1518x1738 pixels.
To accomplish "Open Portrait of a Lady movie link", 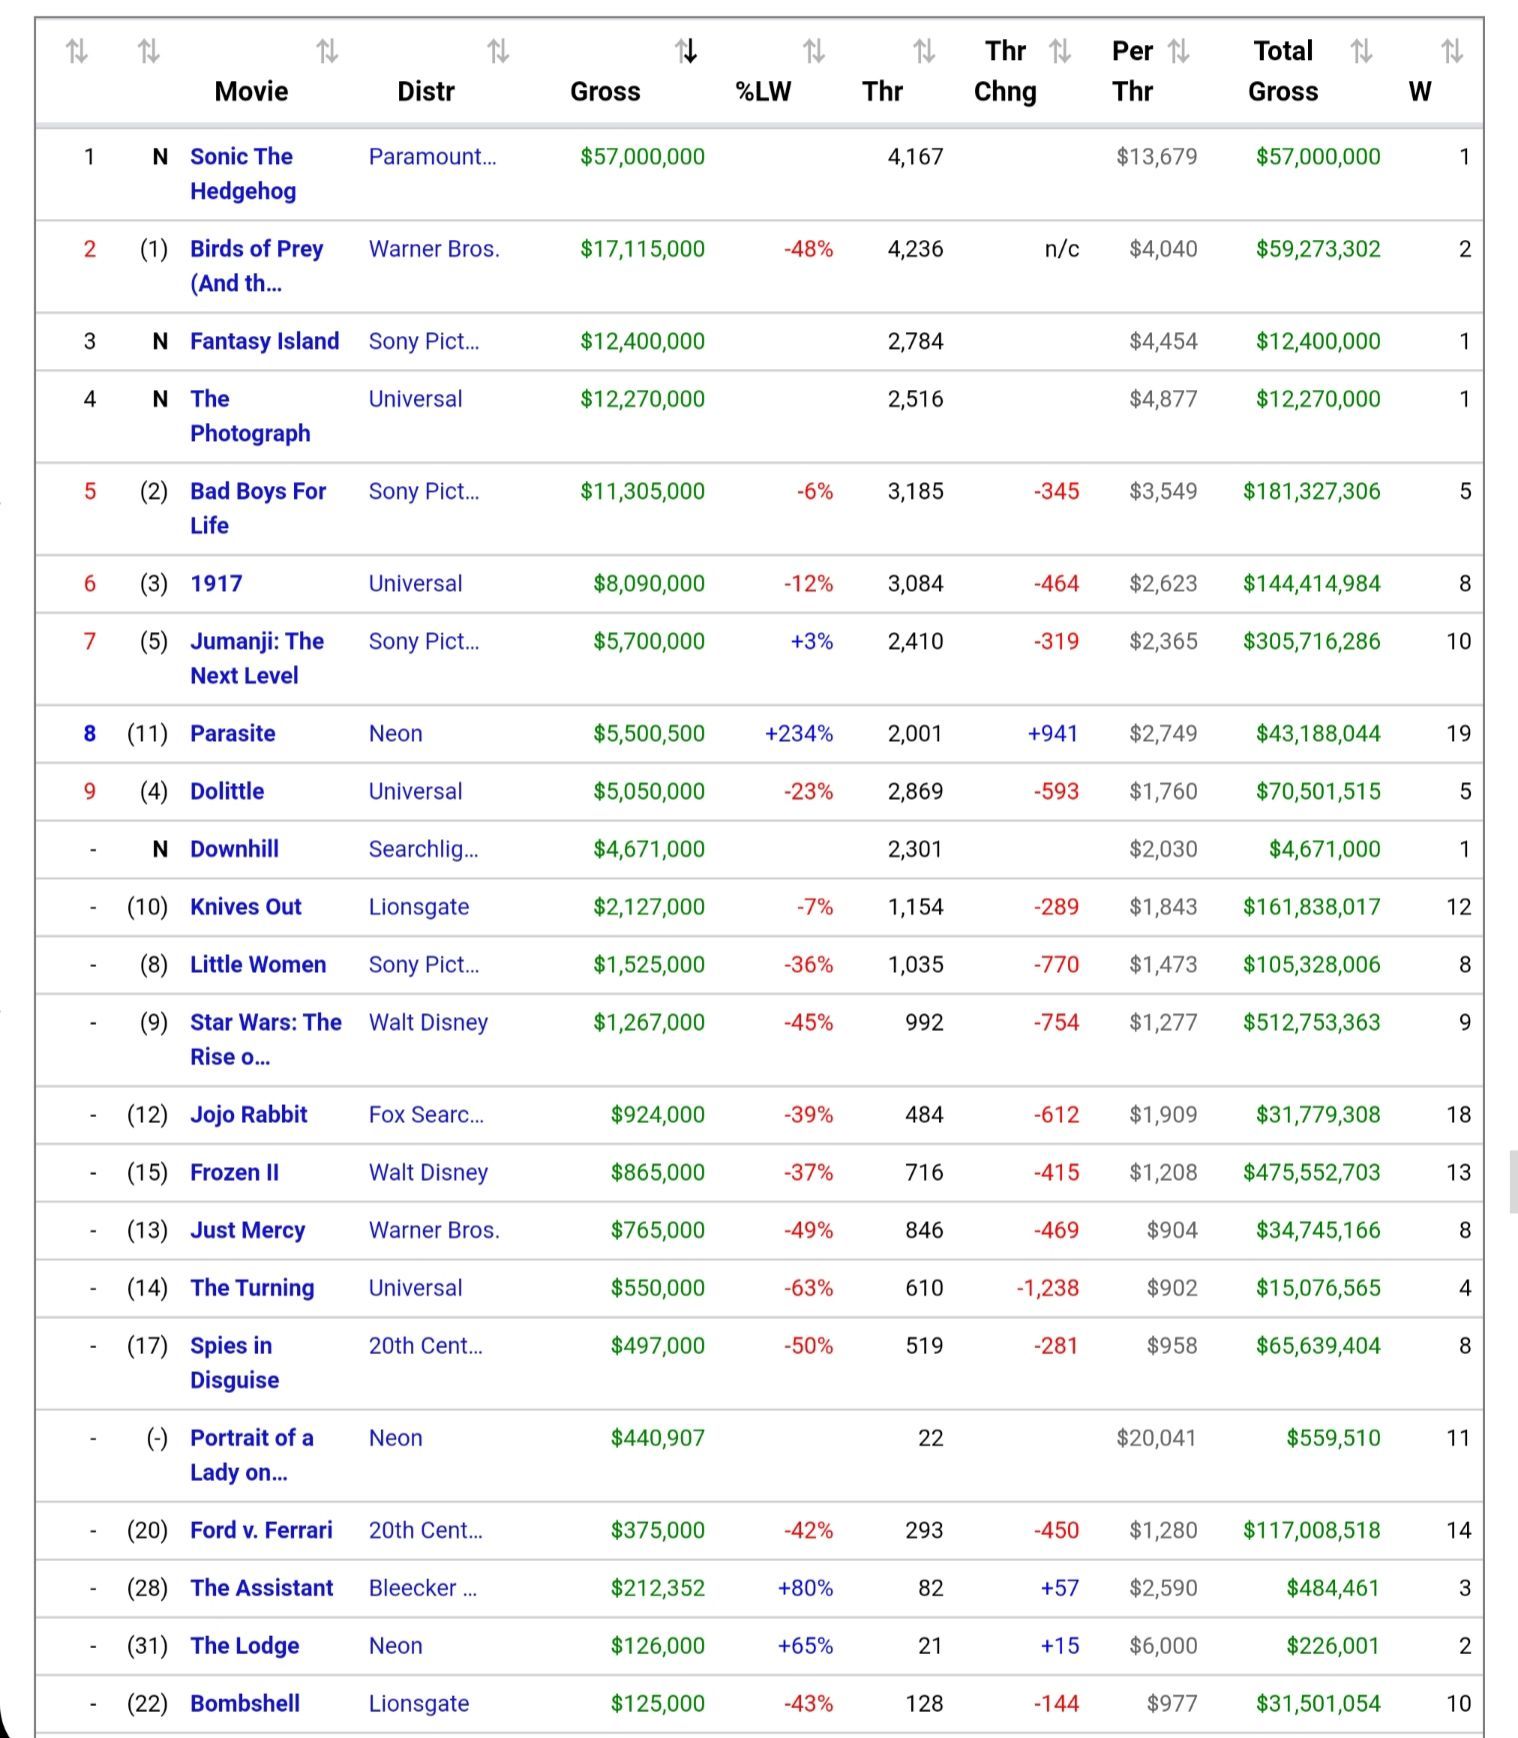I will 252,1455.
